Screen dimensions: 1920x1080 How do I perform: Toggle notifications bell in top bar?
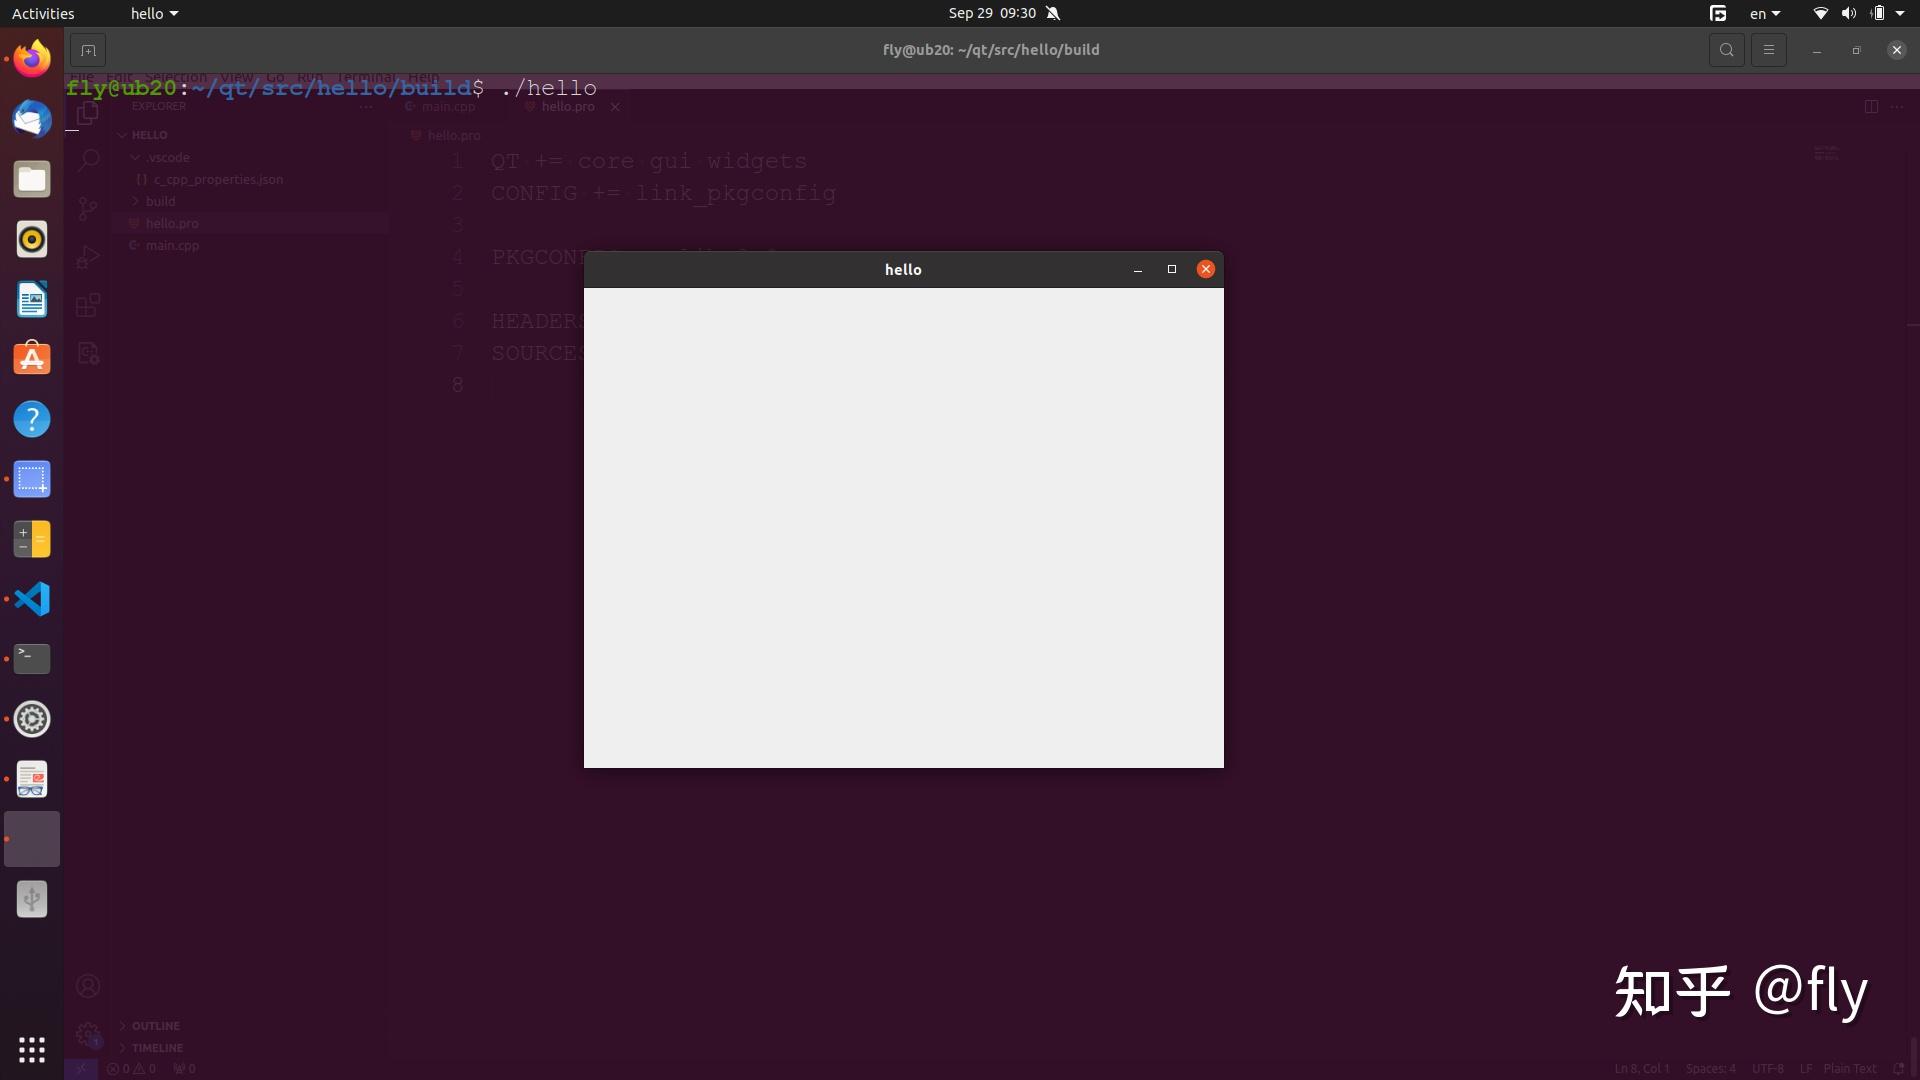click(x=1053, y=13)
